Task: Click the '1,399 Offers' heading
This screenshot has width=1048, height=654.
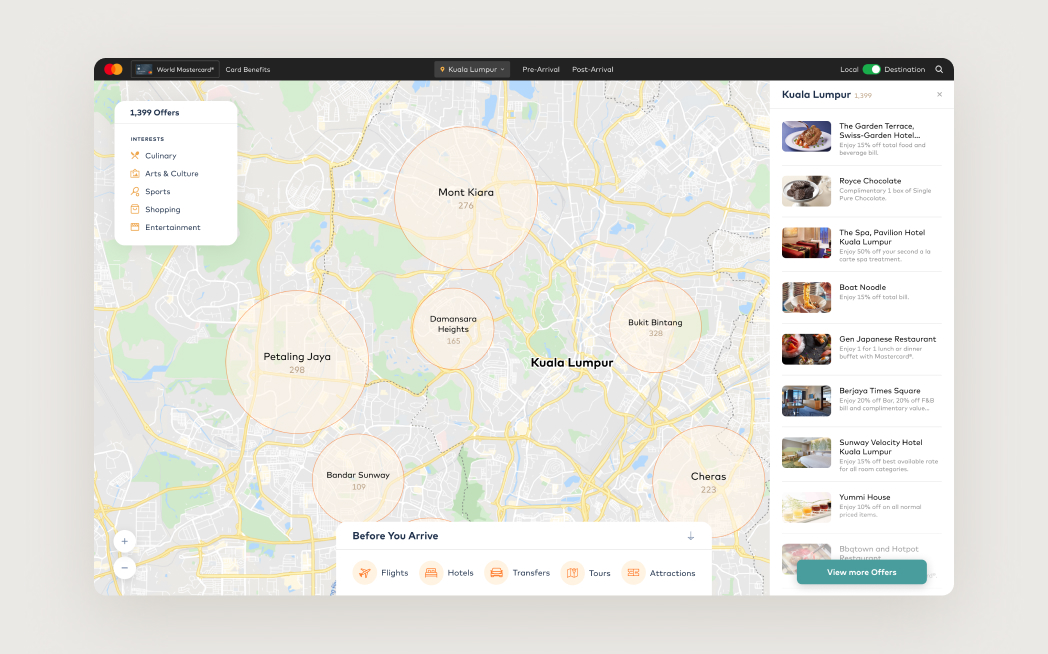Action: 154,113
